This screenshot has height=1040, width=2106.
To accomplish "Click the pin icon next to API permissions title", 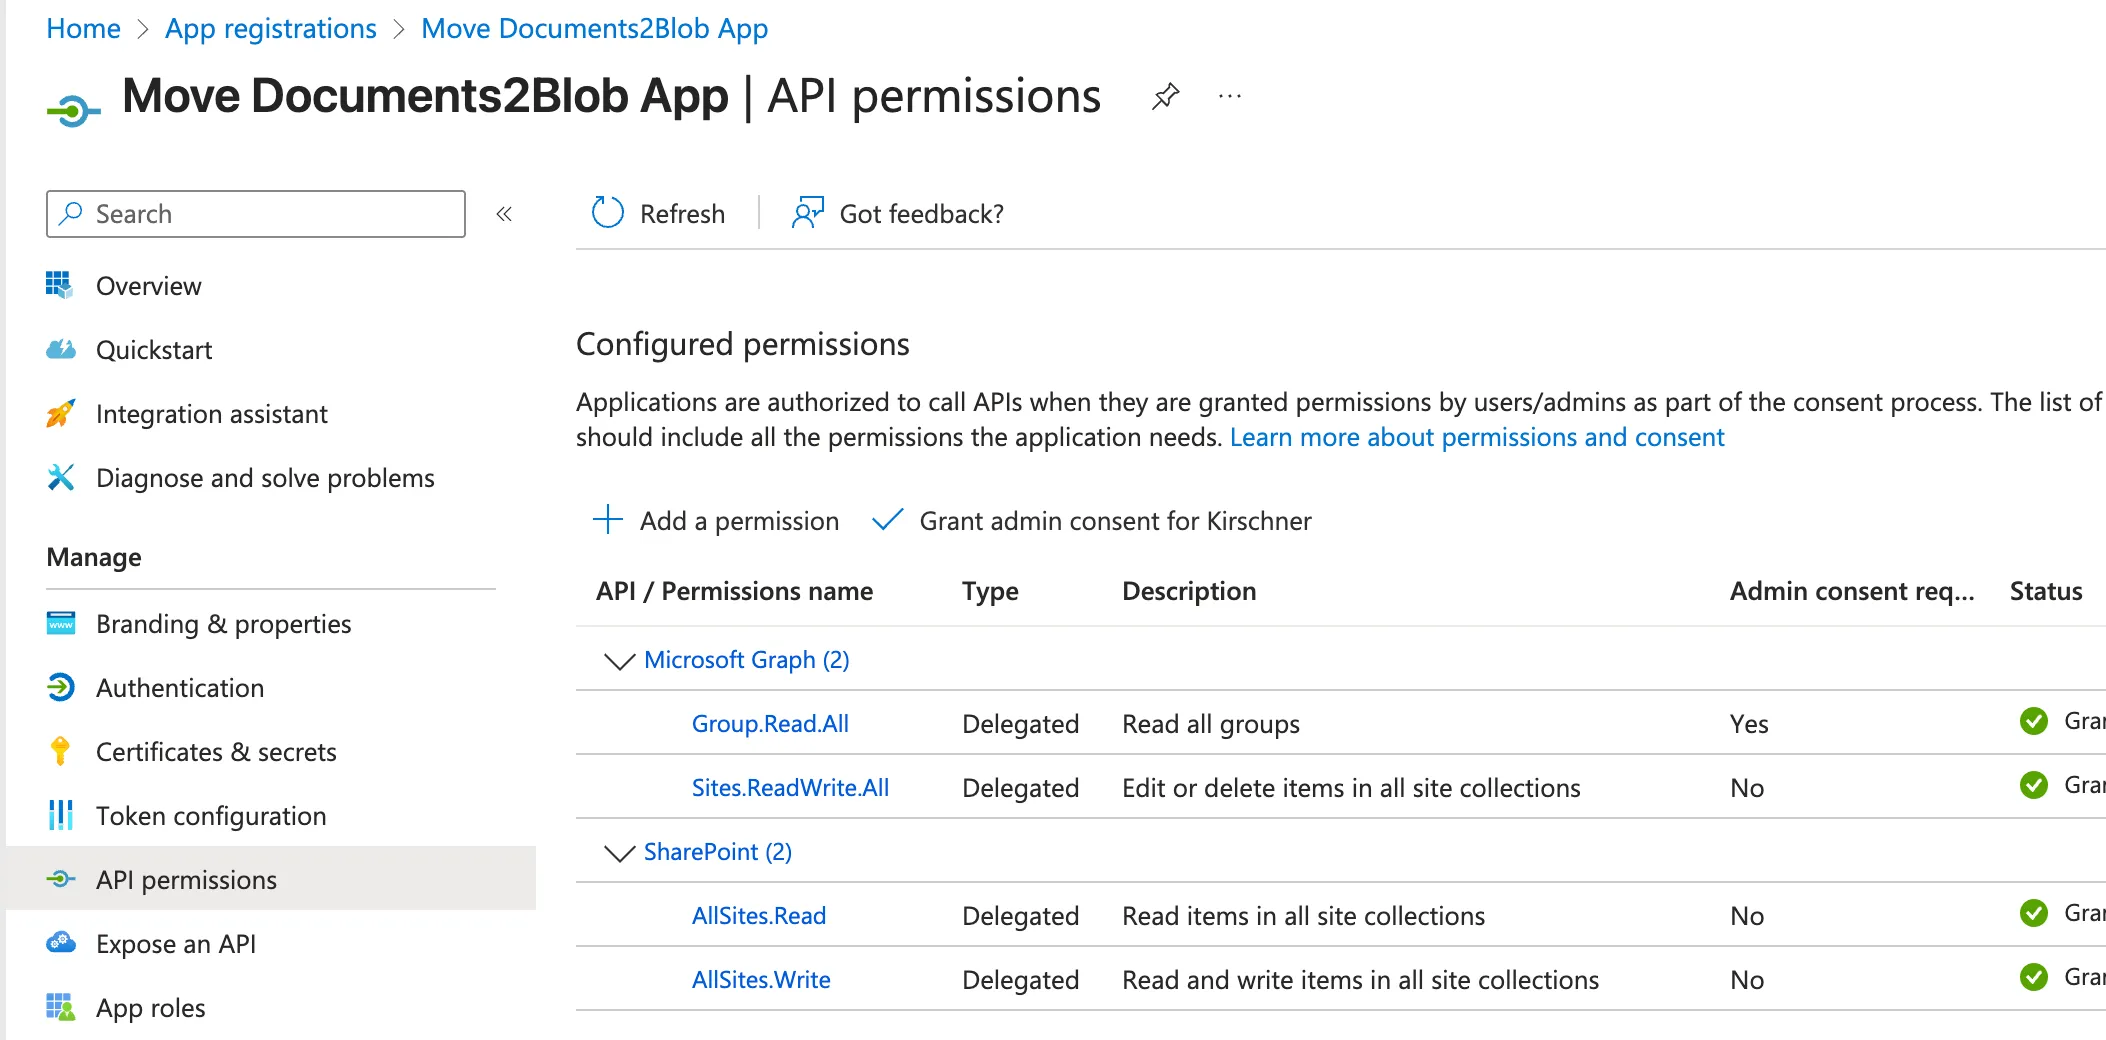I will [1165, 96].
